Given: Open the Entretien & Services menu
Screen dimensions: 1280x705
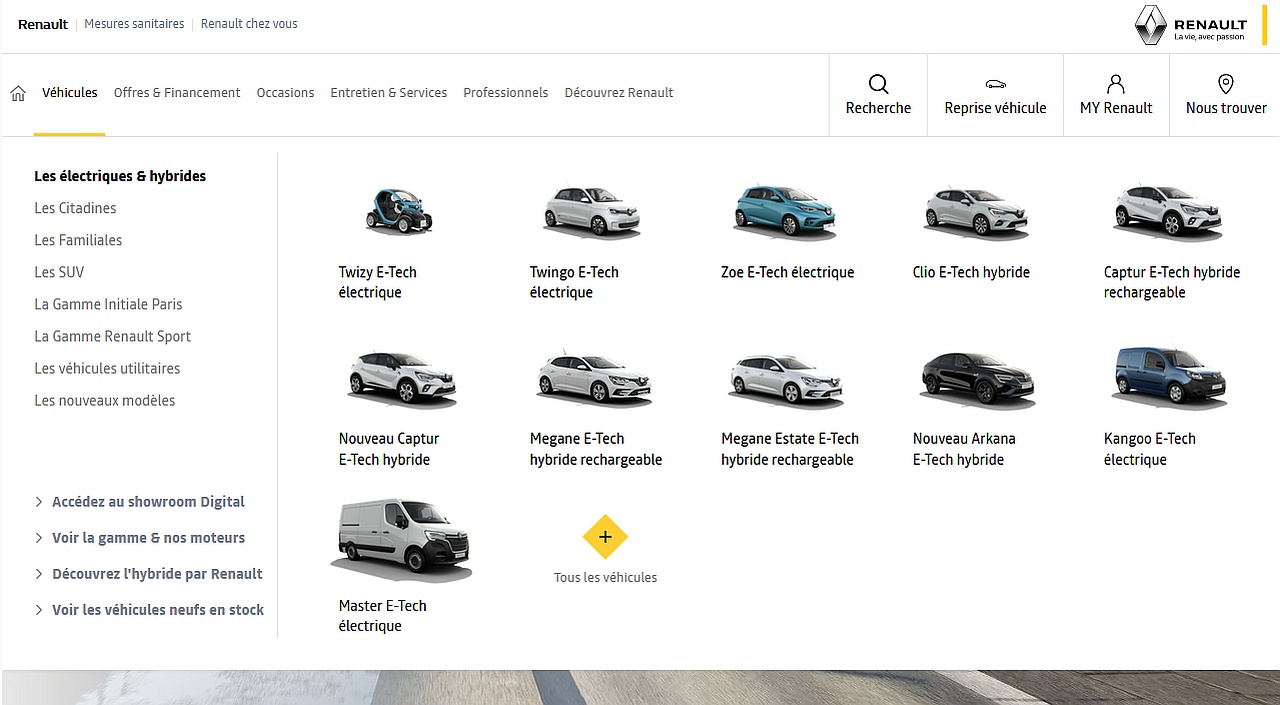Looking at the screenshot, I should 389,93.
